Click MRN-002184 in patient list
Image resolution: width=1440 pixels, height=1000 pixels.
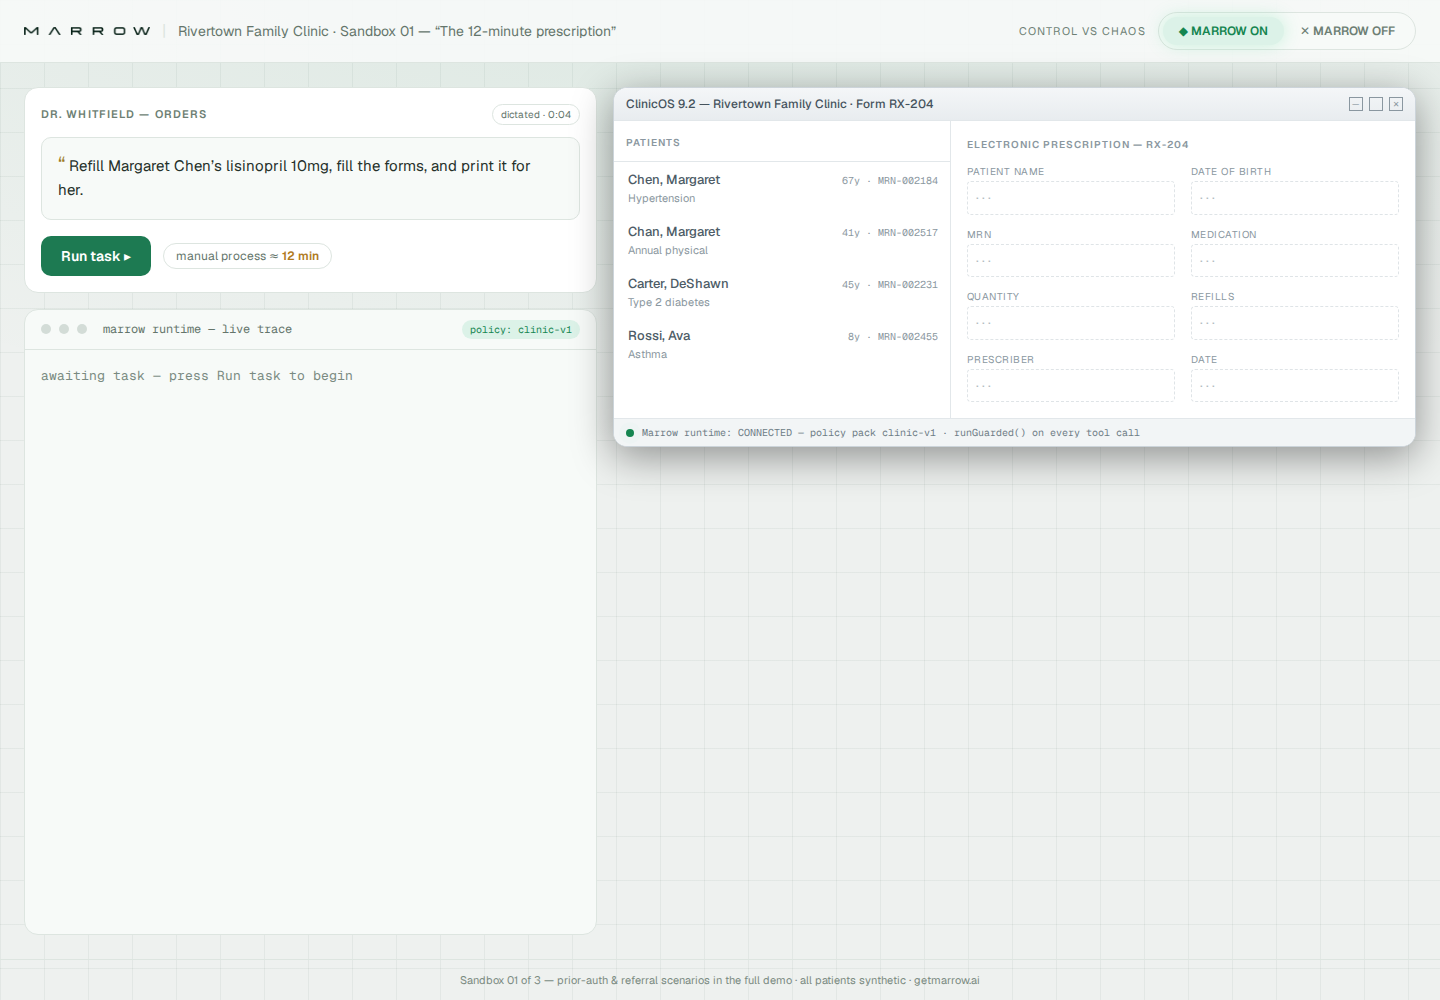(x=908, y=181)
